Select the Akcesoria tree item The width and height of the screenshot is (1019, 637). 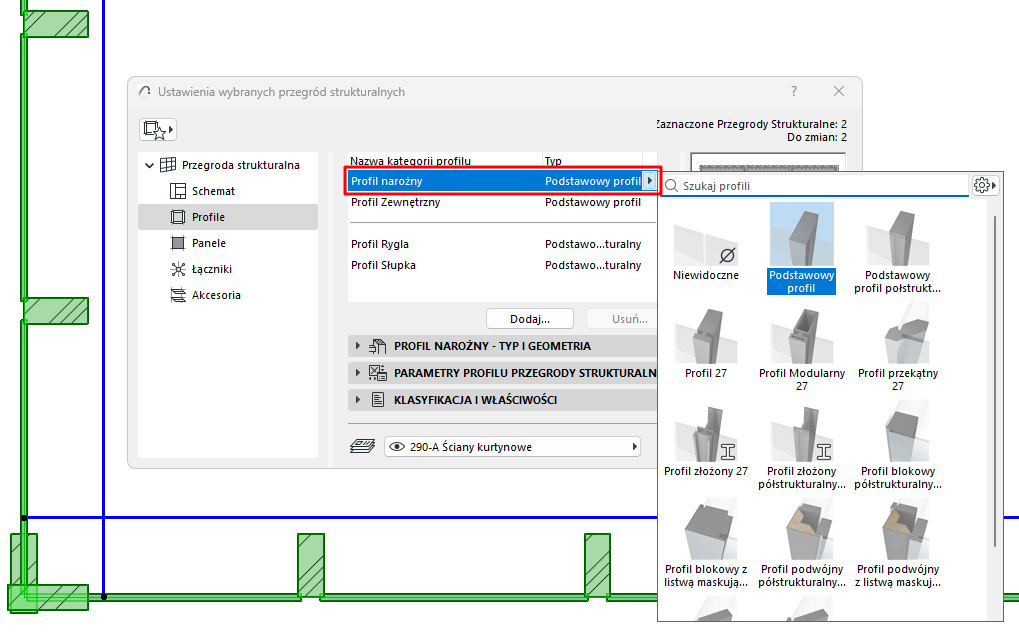pos(216,295)
